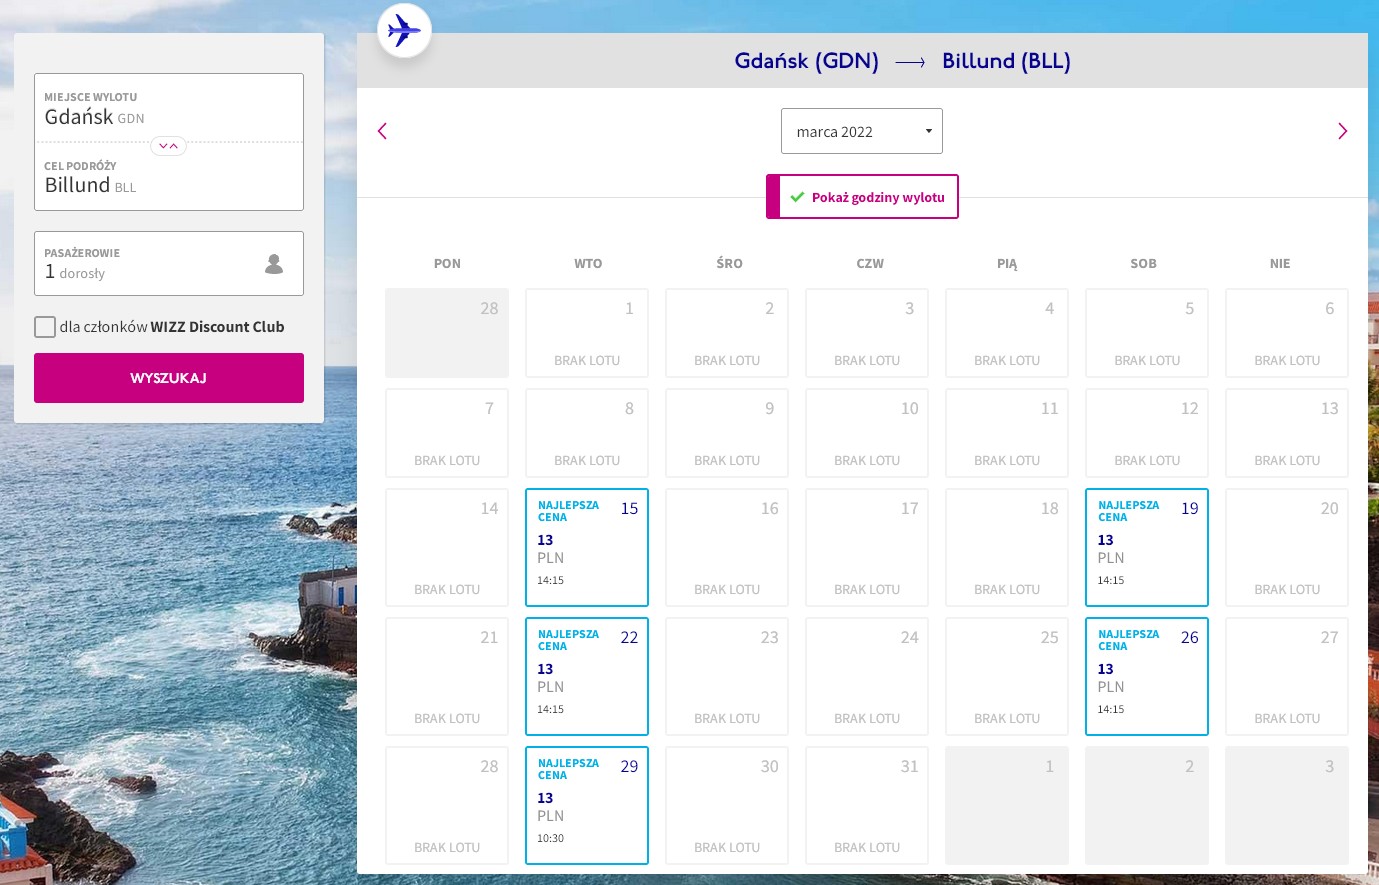The height and width of the screenshot is (885, 1379).
Task: Select March 26 flight at 13 PLN
Action: pyautogui.click(x=1147, y=676)
